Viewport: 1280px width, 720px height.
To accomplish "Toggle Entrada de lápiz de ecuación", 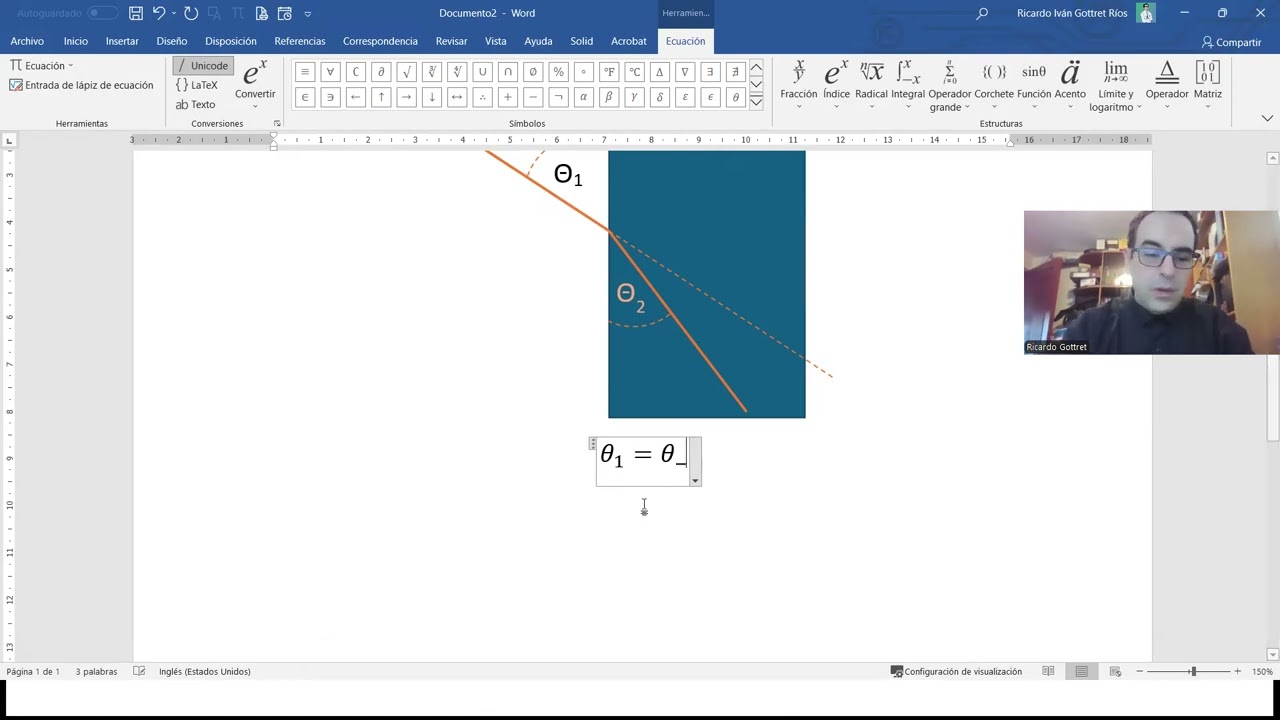I will coord(81,85).
